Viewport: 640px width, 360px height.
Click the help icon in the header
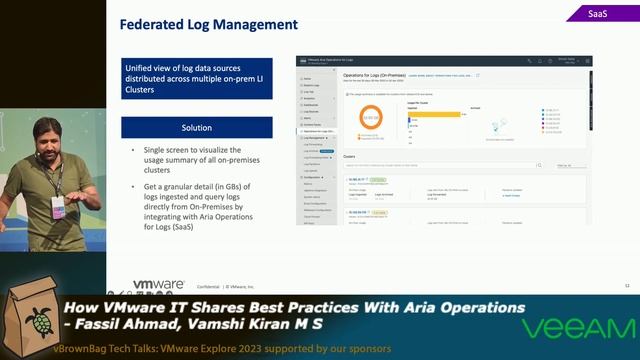550,61
